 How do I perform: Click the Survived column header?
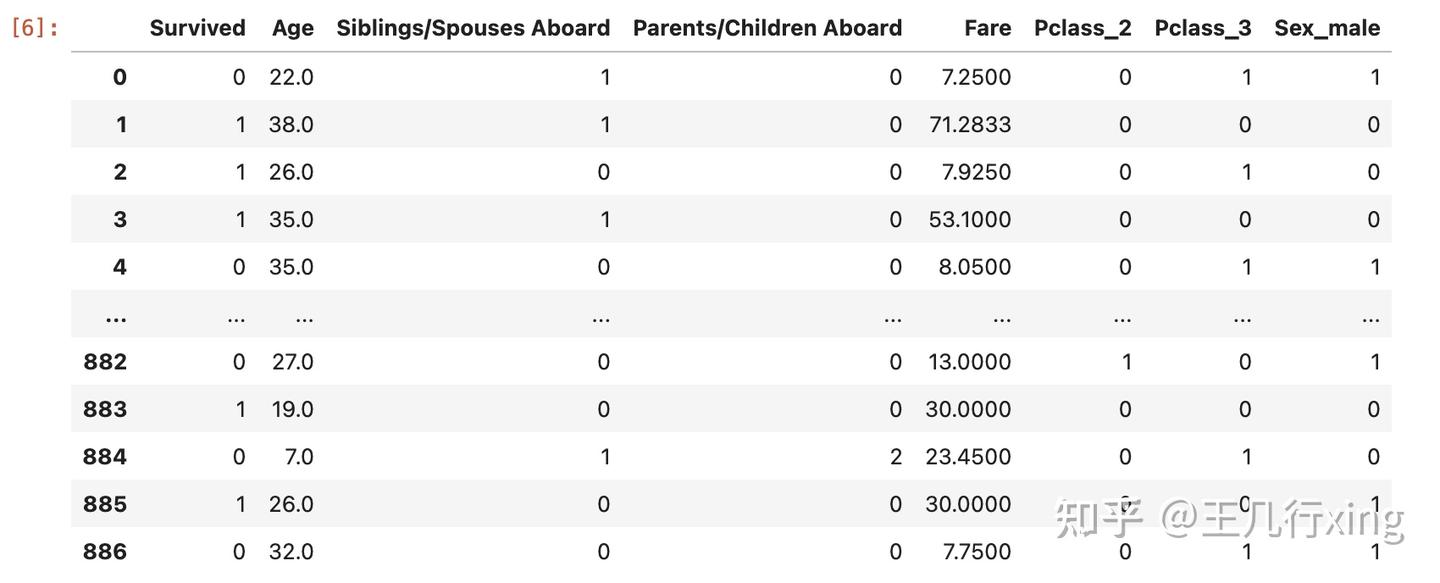click(x=197, y=28)
